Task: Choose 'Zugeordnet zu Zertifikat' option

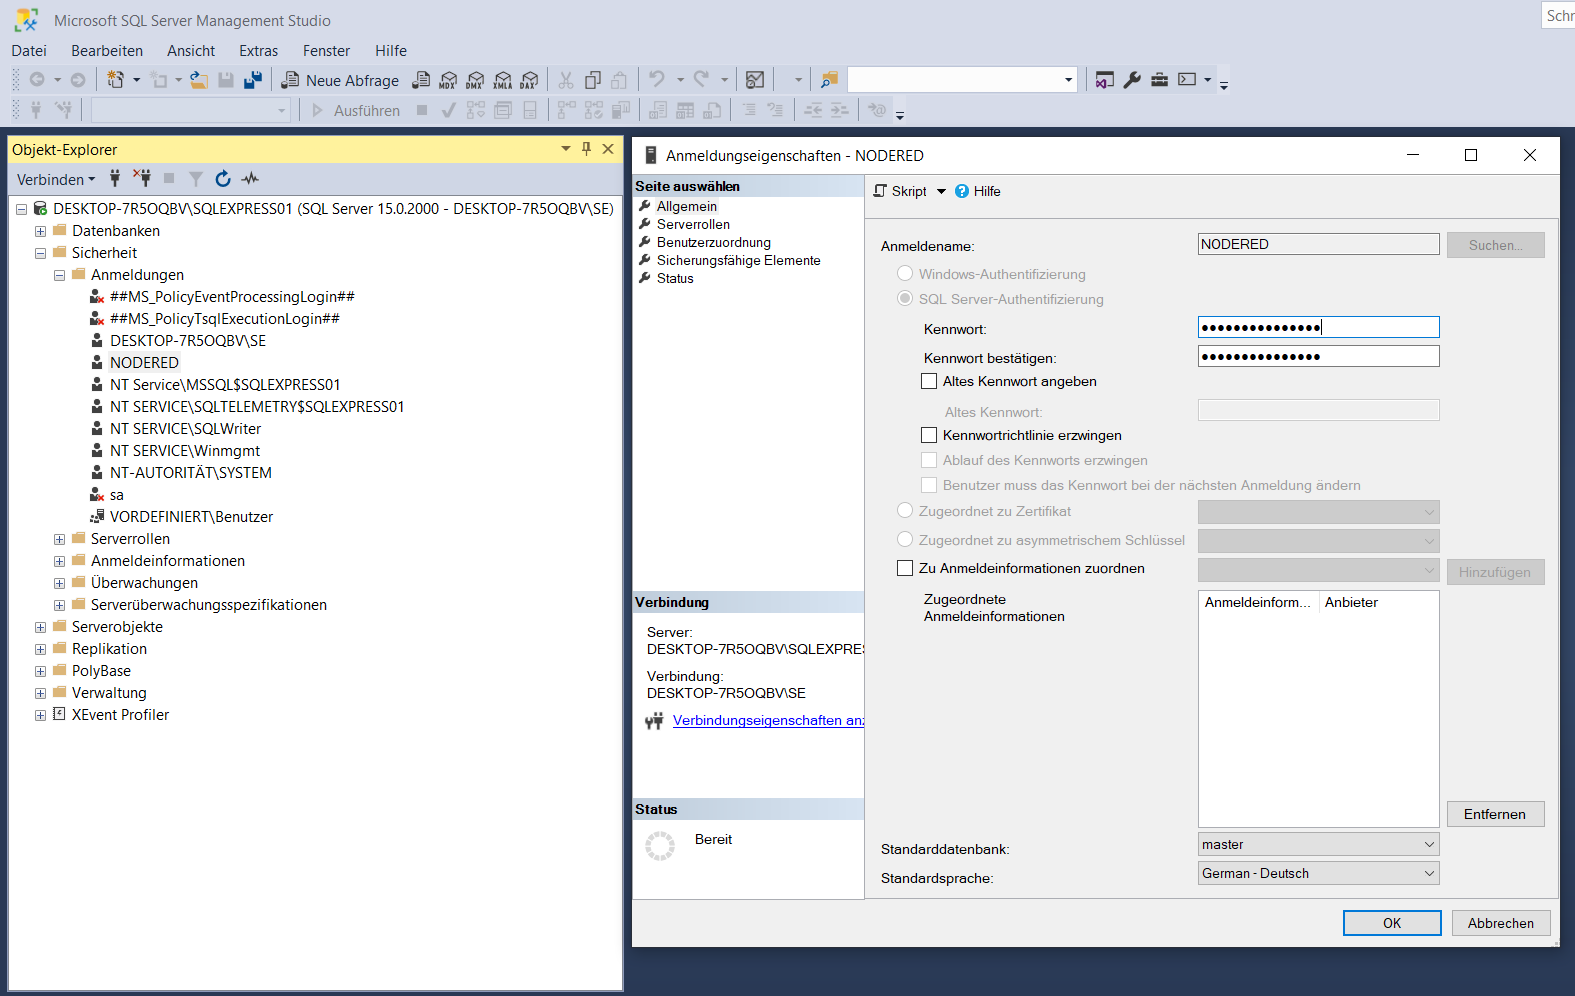Action: click(x=905, y=510)
